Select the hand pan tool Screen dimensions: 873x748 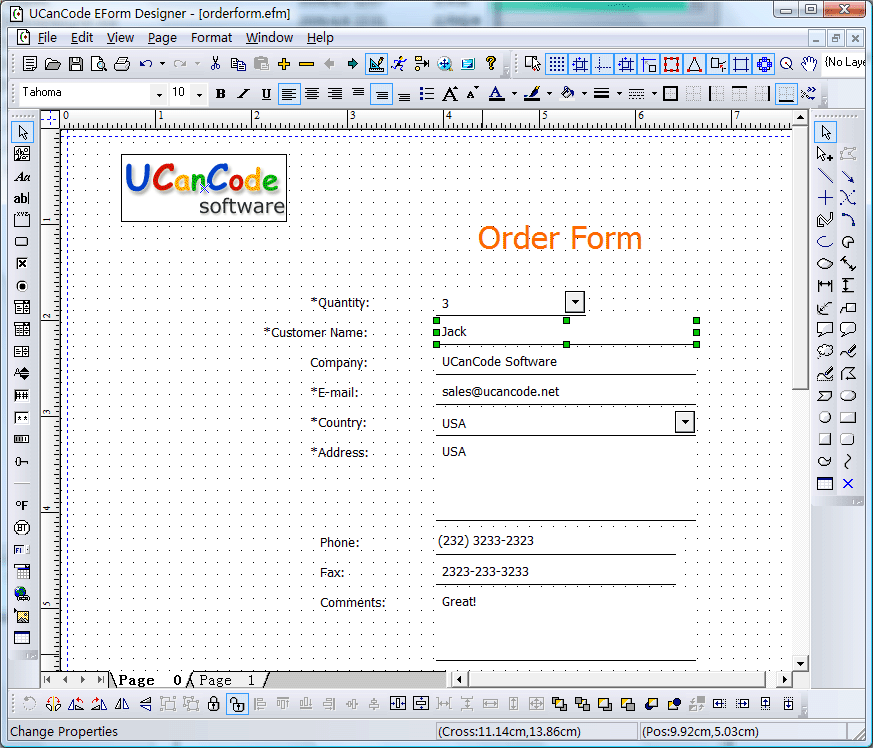pos(809,63)
